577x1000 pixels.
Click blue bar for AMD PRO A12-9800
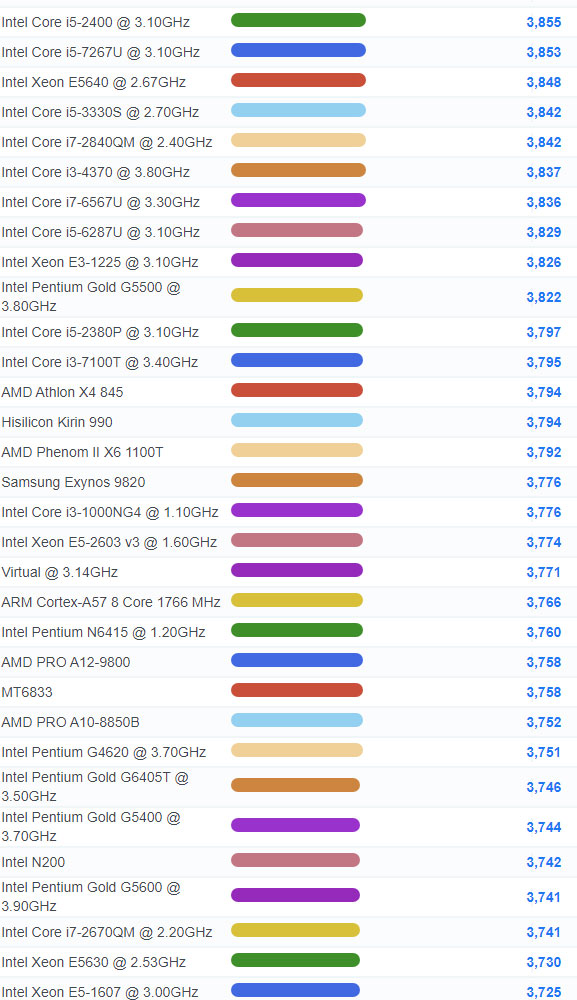pos(296,660)
